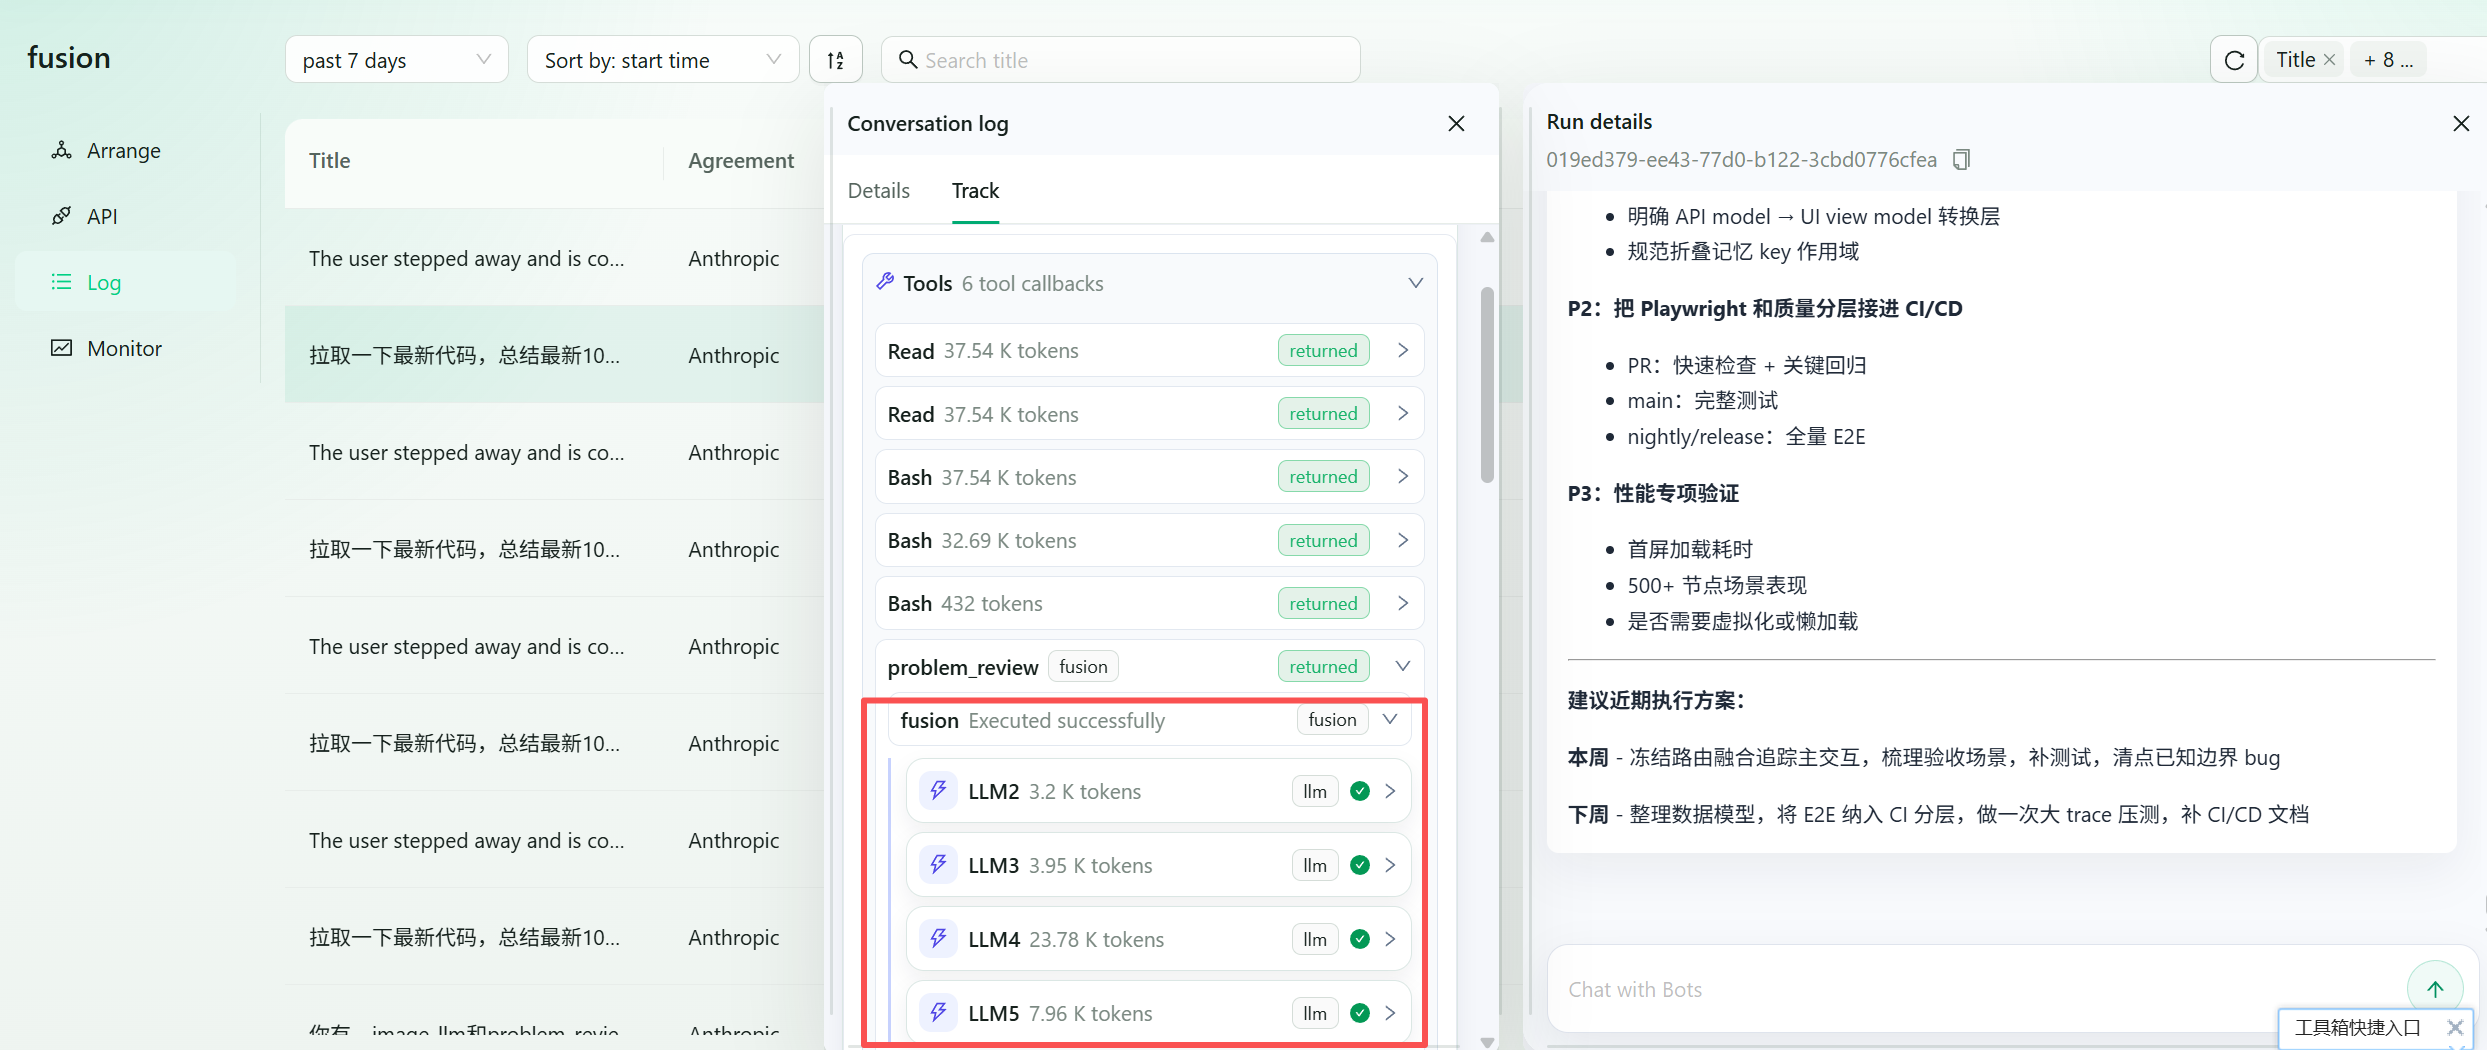Open LLM2 row details arrow

1390,791
